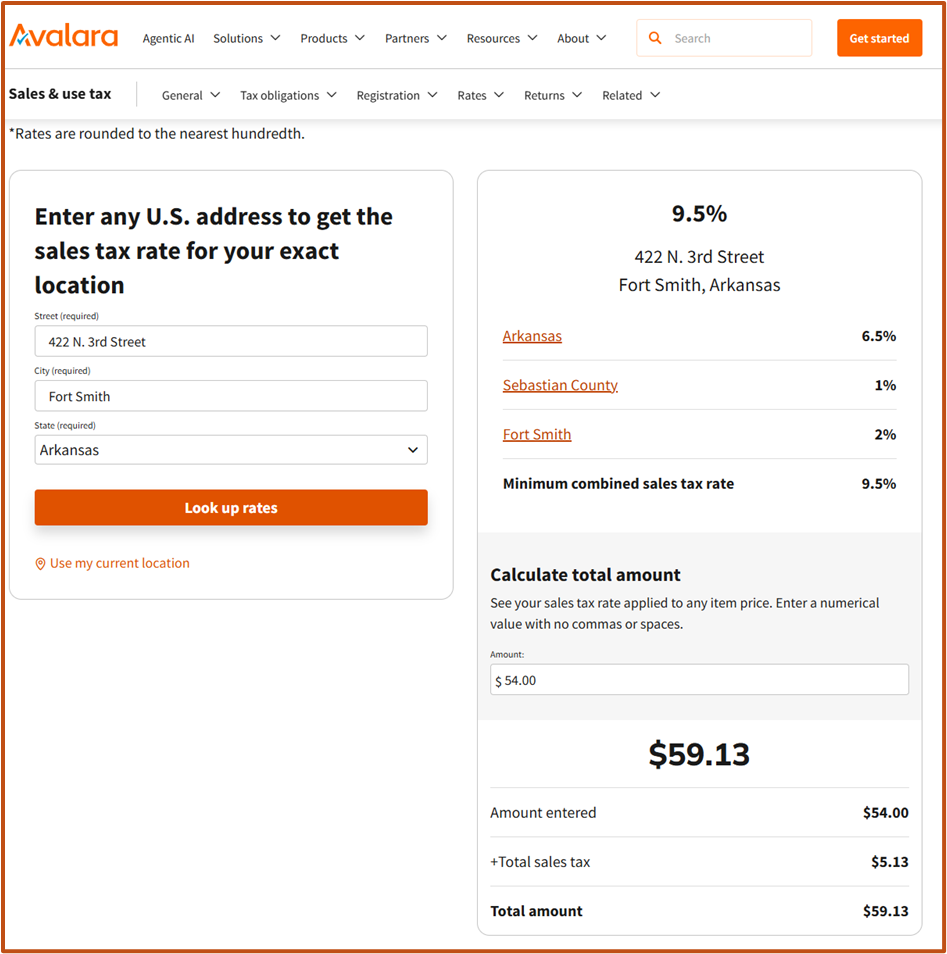The width and height of the screenshot is (947, 954).
Task: Click the Avalara logo
Action: point(64,37)
